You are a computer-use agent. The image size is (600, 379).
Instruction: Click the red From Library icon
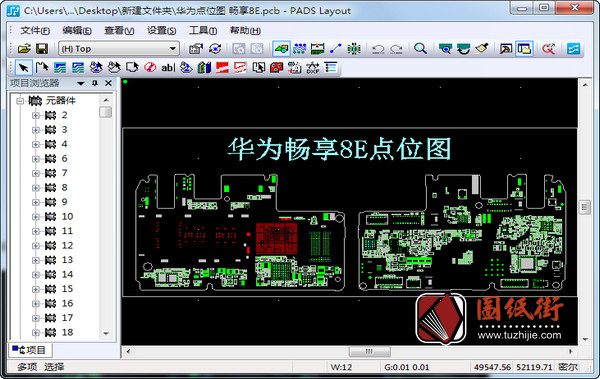click(276, 68)
